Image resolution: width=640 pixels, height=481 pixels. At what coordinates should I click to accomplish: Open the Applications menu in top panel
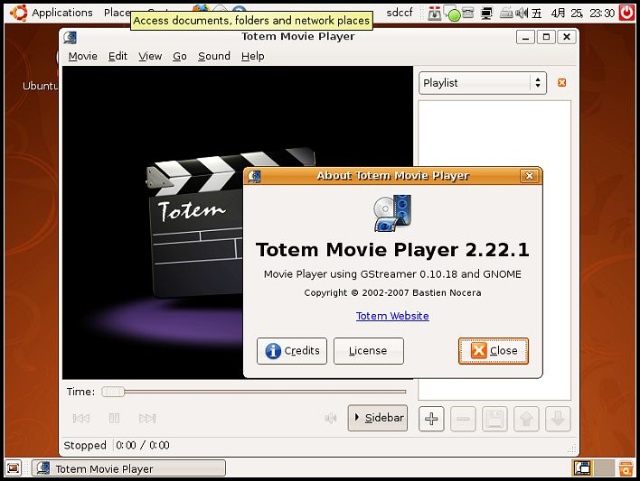click(x=62, y=13)
